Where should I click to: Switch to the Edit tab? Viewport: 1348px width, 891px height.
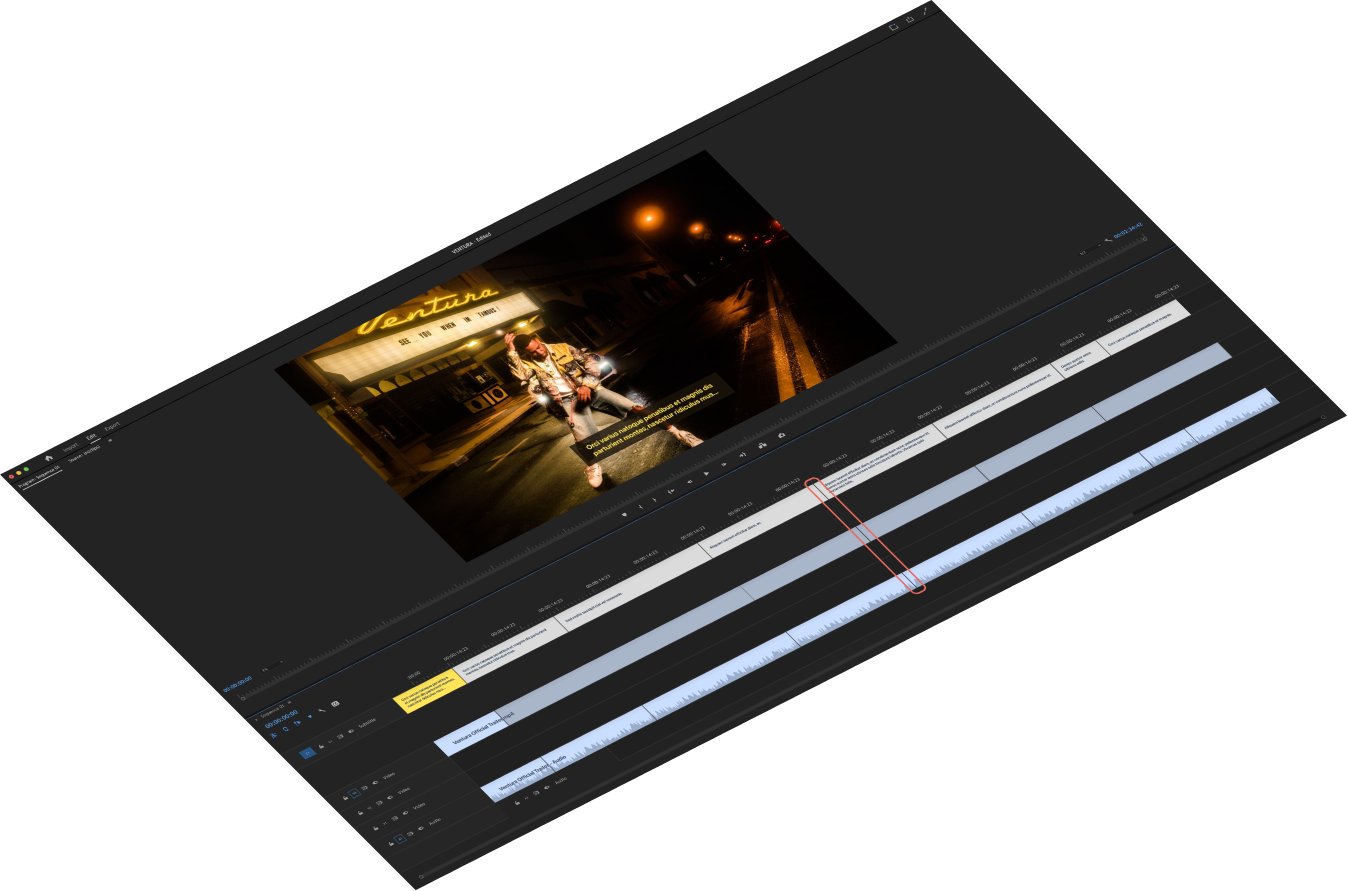(92, 436)
